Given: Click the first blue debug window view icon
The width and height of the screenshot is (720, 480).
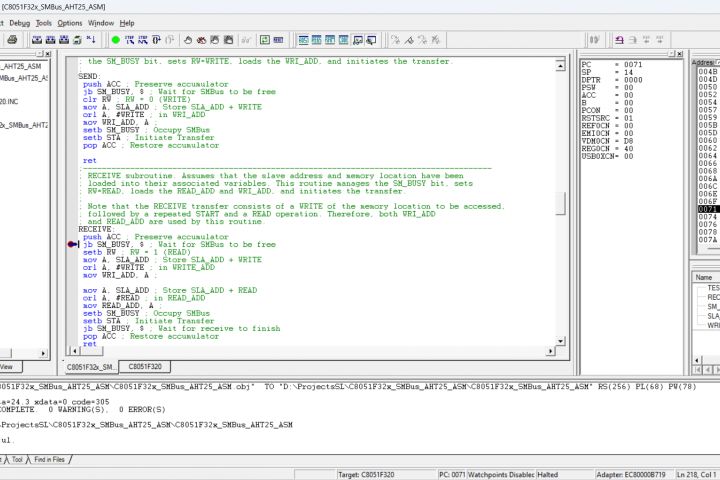Looking at the screenshot, I should coord(303,40).
